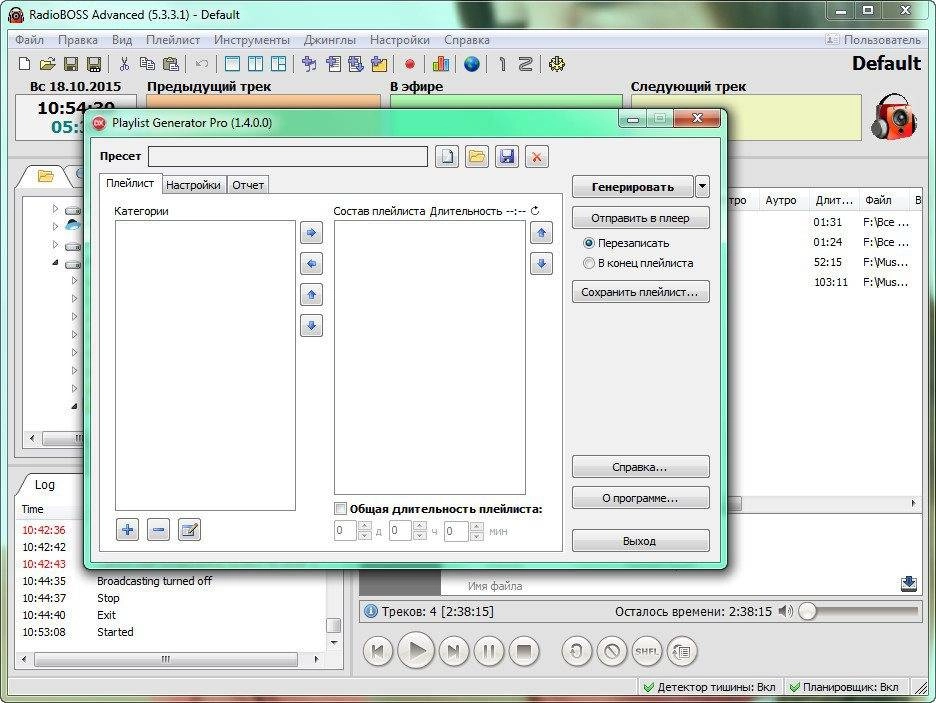Image resolution: width=936 pixels, height=703 pixels.
Task: Select the В конец плейлиста radio button
Action: coord(589,263)
